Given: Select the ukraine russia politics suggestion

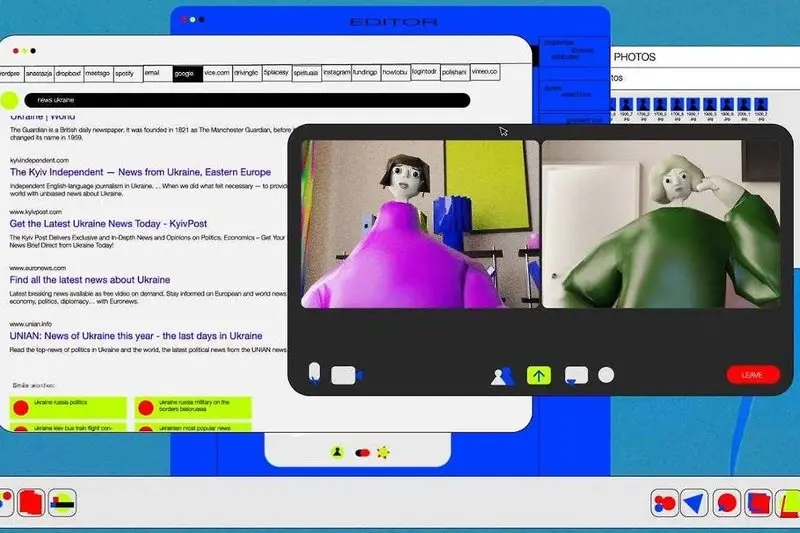Looking at the screenshot, I should (x=68, y=408).
